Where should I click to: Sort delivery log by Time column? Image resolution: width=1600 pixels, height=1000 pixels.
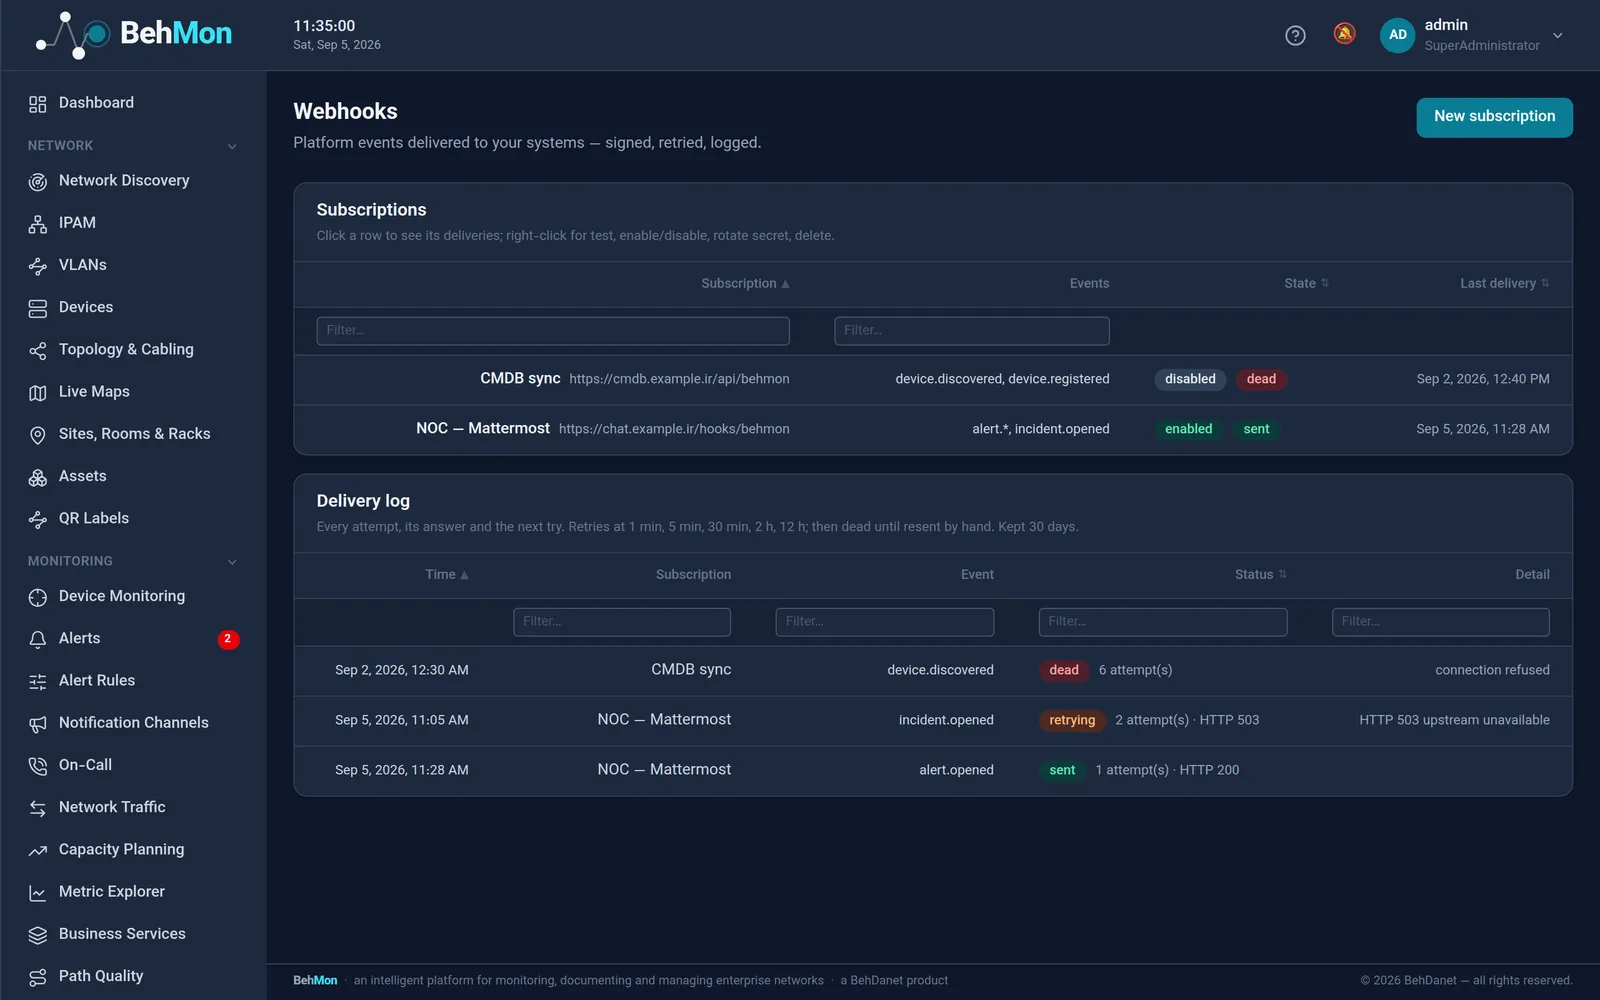pyautogui.click(x=446, y=575)
